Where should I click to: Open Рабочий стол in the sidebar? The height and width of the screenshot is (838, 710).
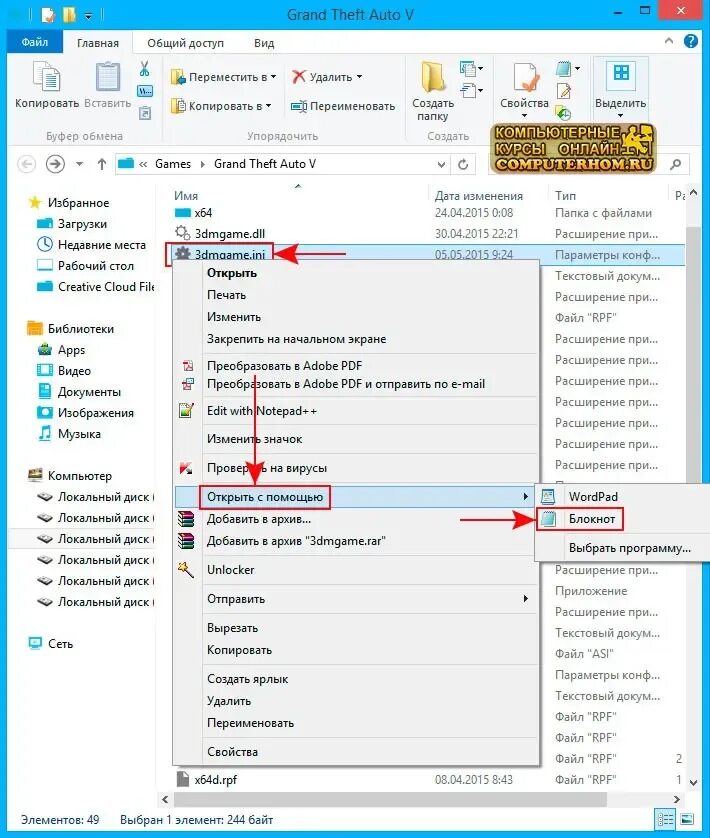(96, 266)
